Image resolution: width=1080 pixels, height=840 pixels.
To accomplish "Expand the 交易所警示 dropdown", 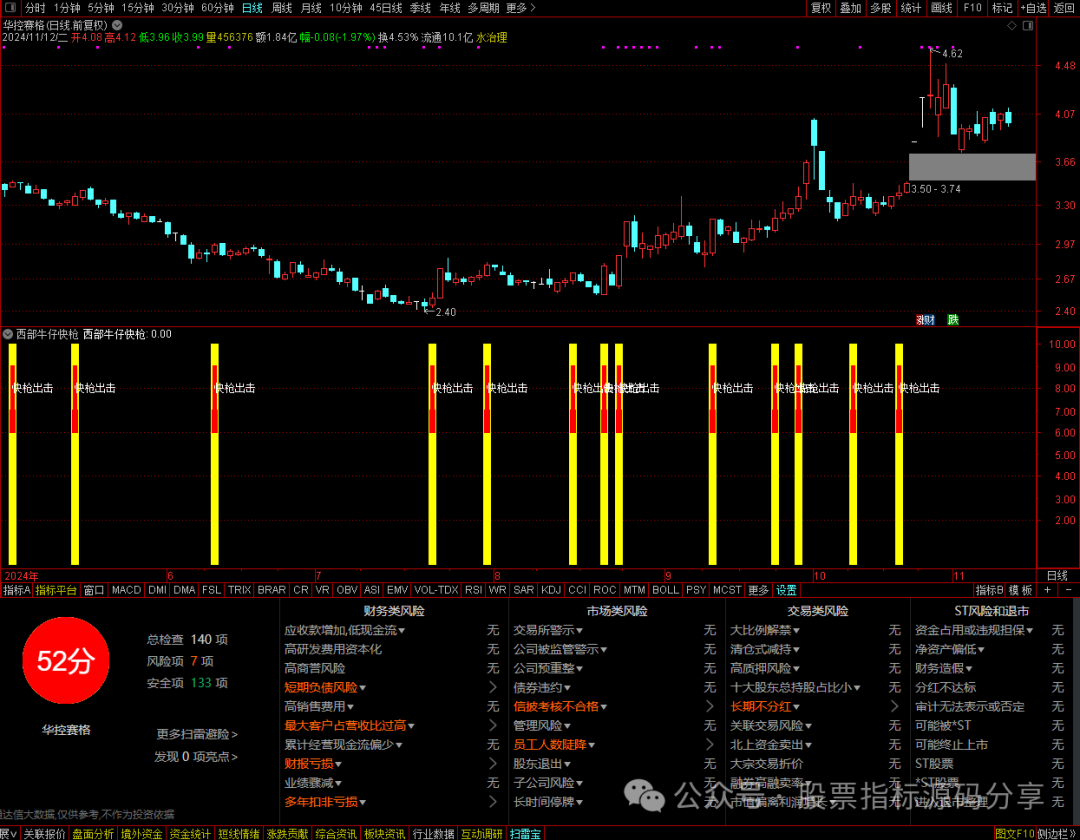I will pos(548,630).
